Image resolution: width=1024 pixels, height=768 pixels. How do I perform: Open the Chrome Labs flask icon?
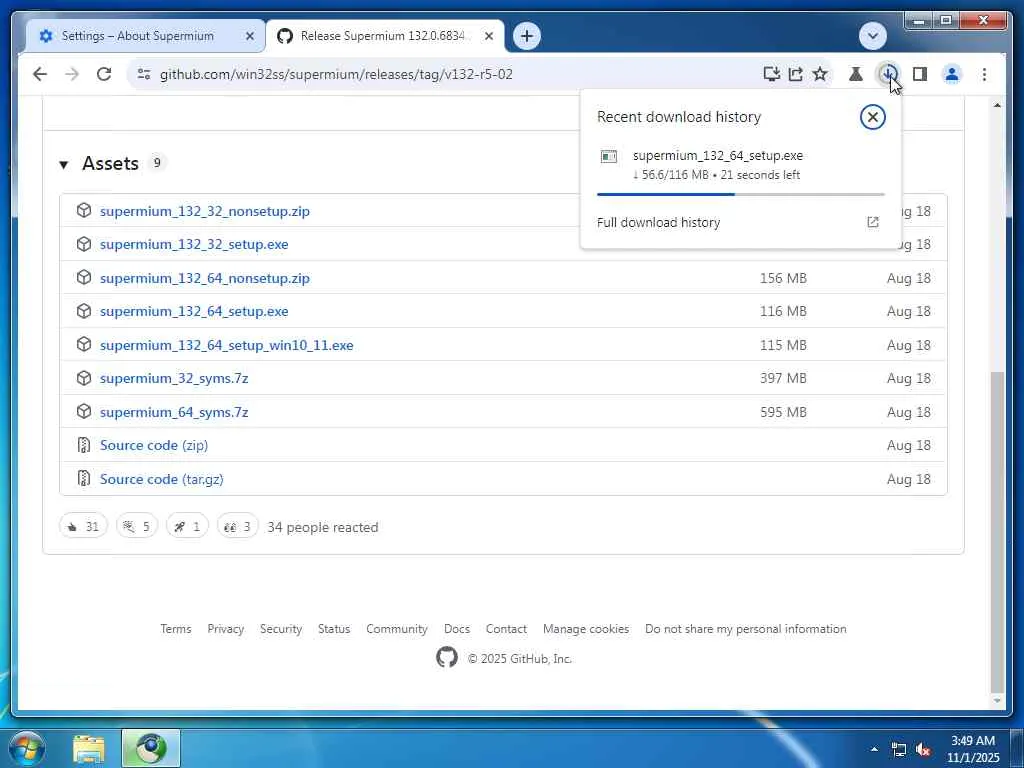(x=856, y=74)
